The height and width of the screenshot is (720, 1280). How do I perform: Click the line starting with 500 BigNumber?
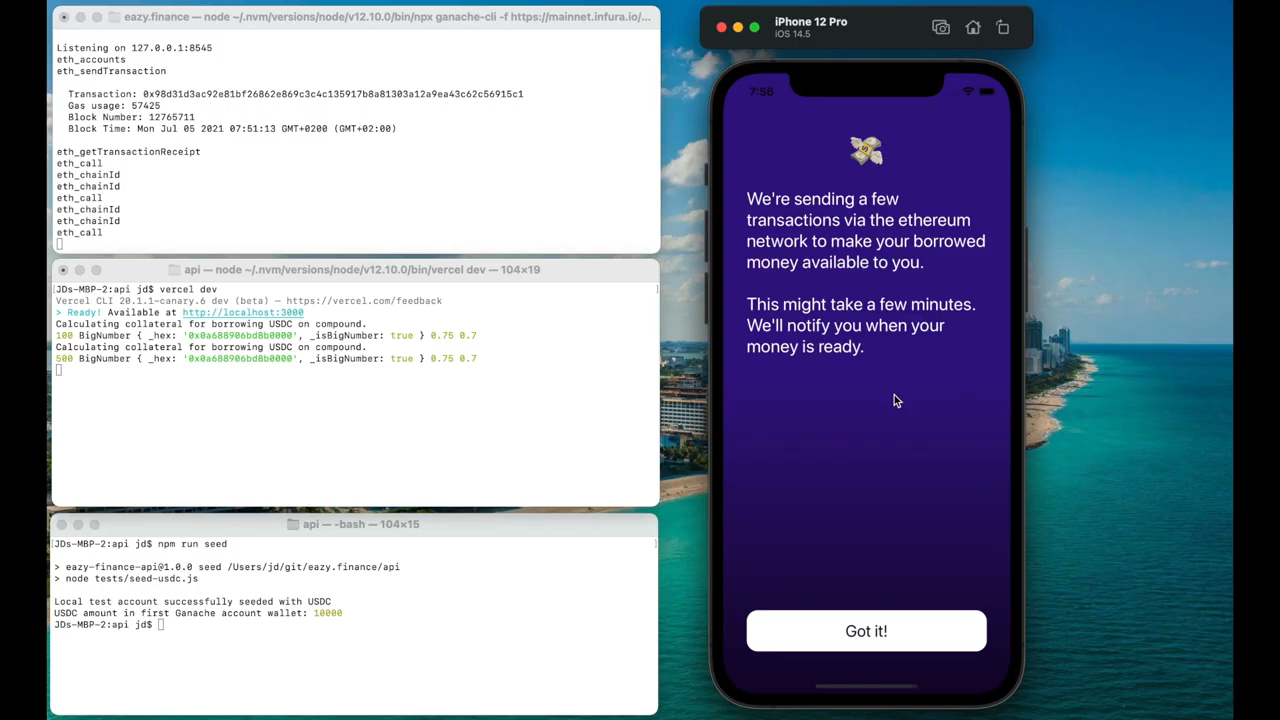click(x=266, y=358)
